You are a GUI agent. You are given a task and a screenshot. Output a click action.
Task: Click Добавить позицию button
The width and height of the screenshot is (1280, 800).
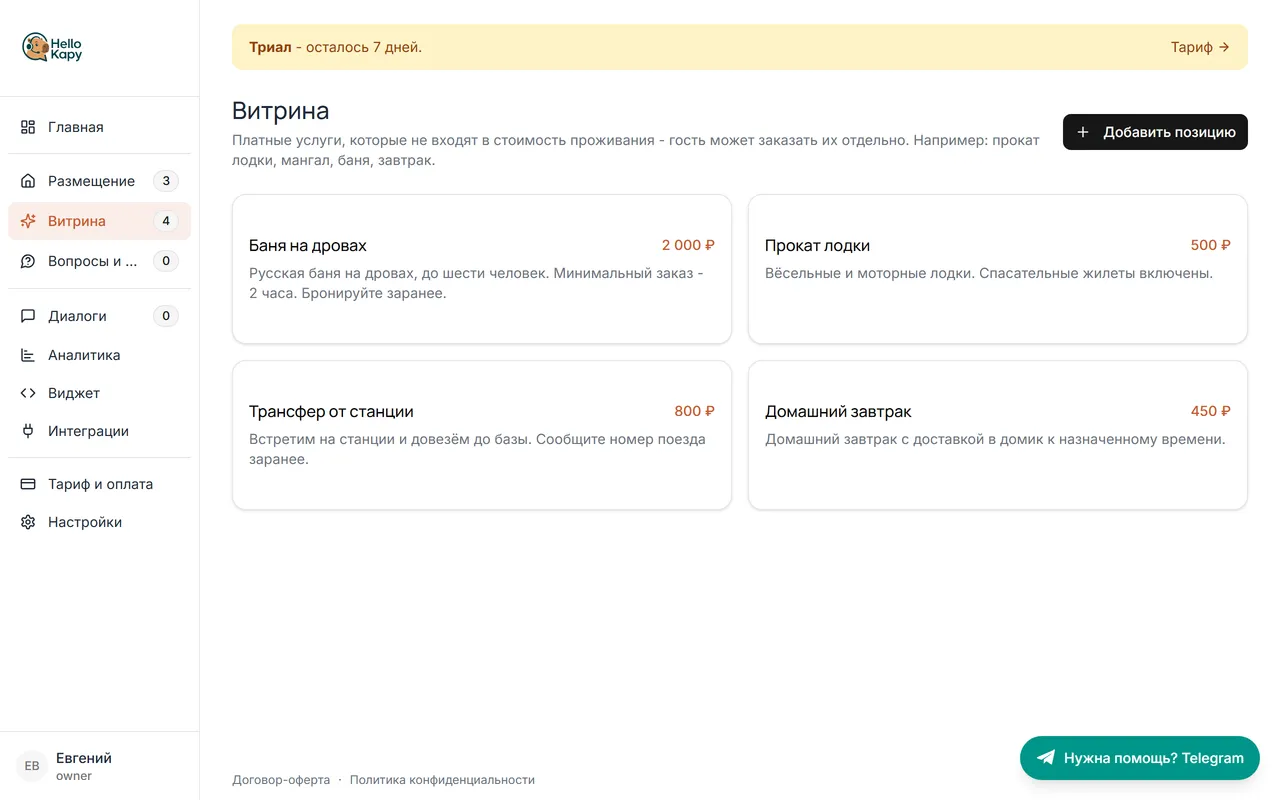coord(1155,132)
